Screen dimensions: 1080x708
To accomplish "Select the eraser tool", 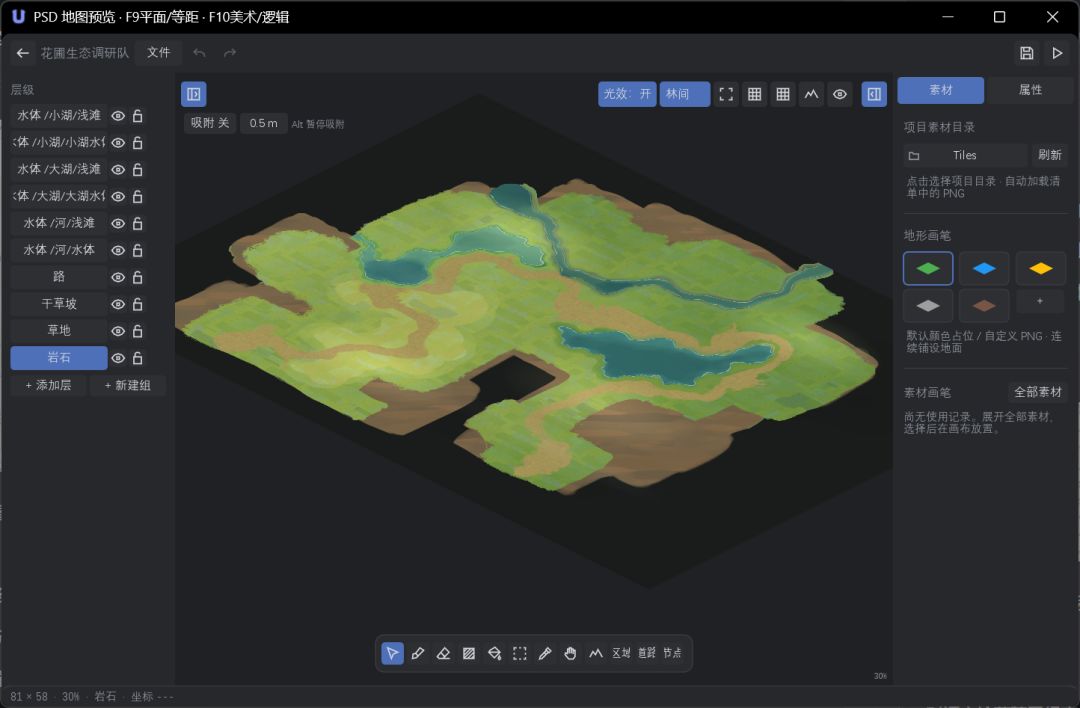I will (x=444, y=653).
